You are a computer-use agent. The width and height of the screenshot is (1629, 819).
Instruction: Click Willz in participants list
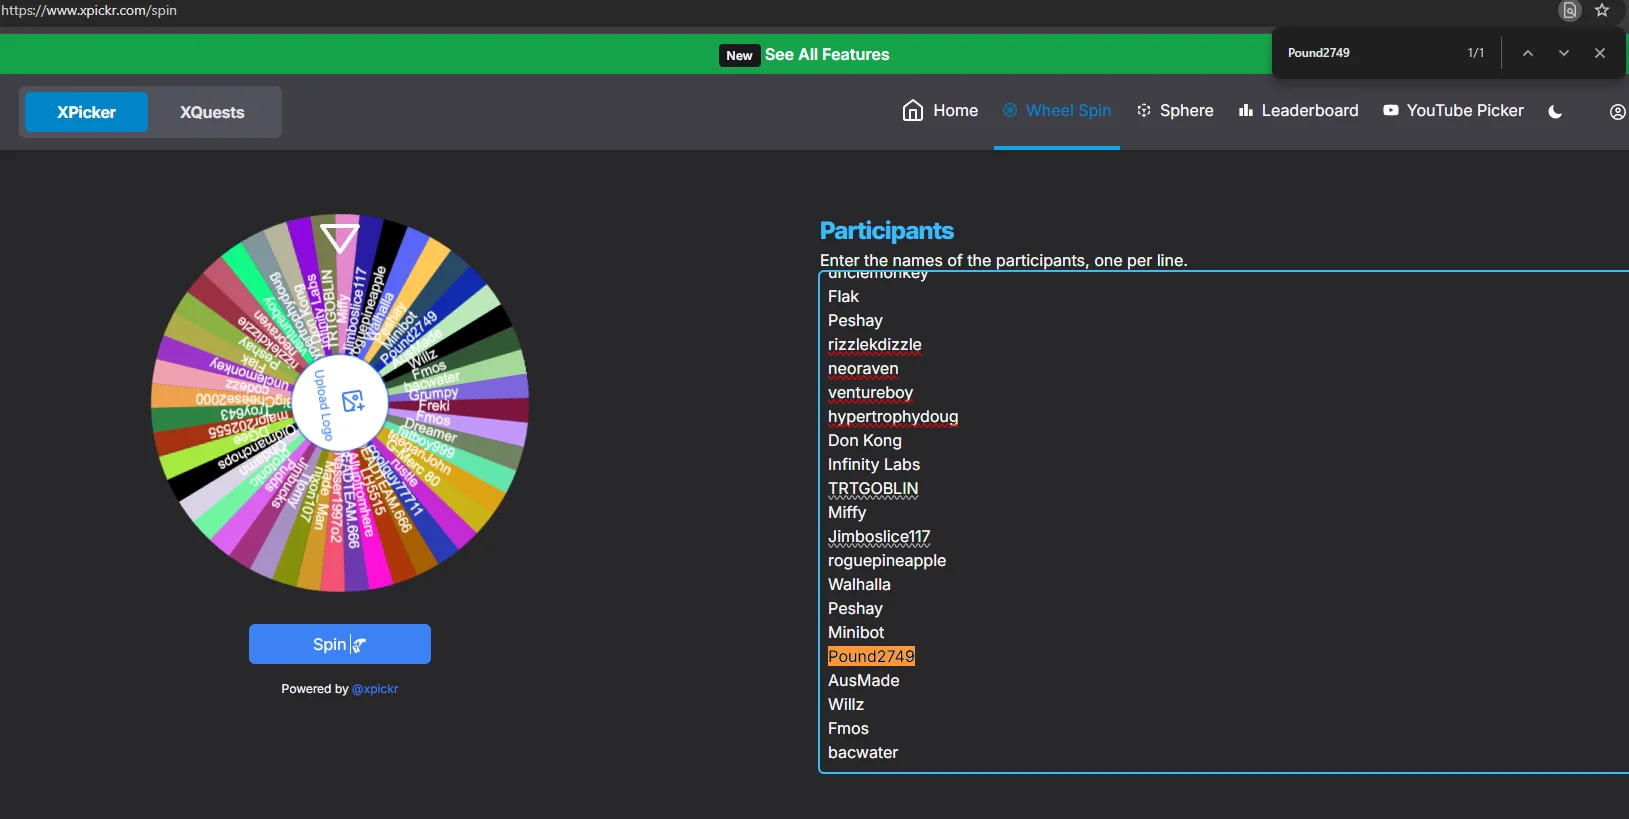pos(846,704)
